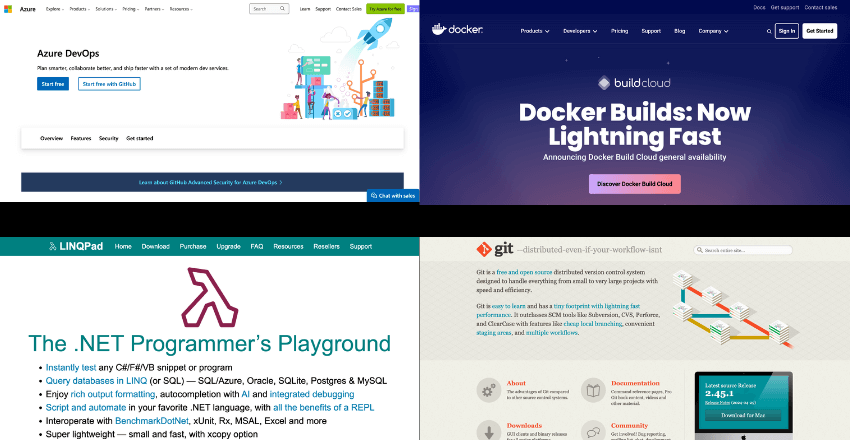Viewport: 850px width, 440px height.
Task: Open git free and open source link
Action: pyautogui.click(x=525, y=273)
